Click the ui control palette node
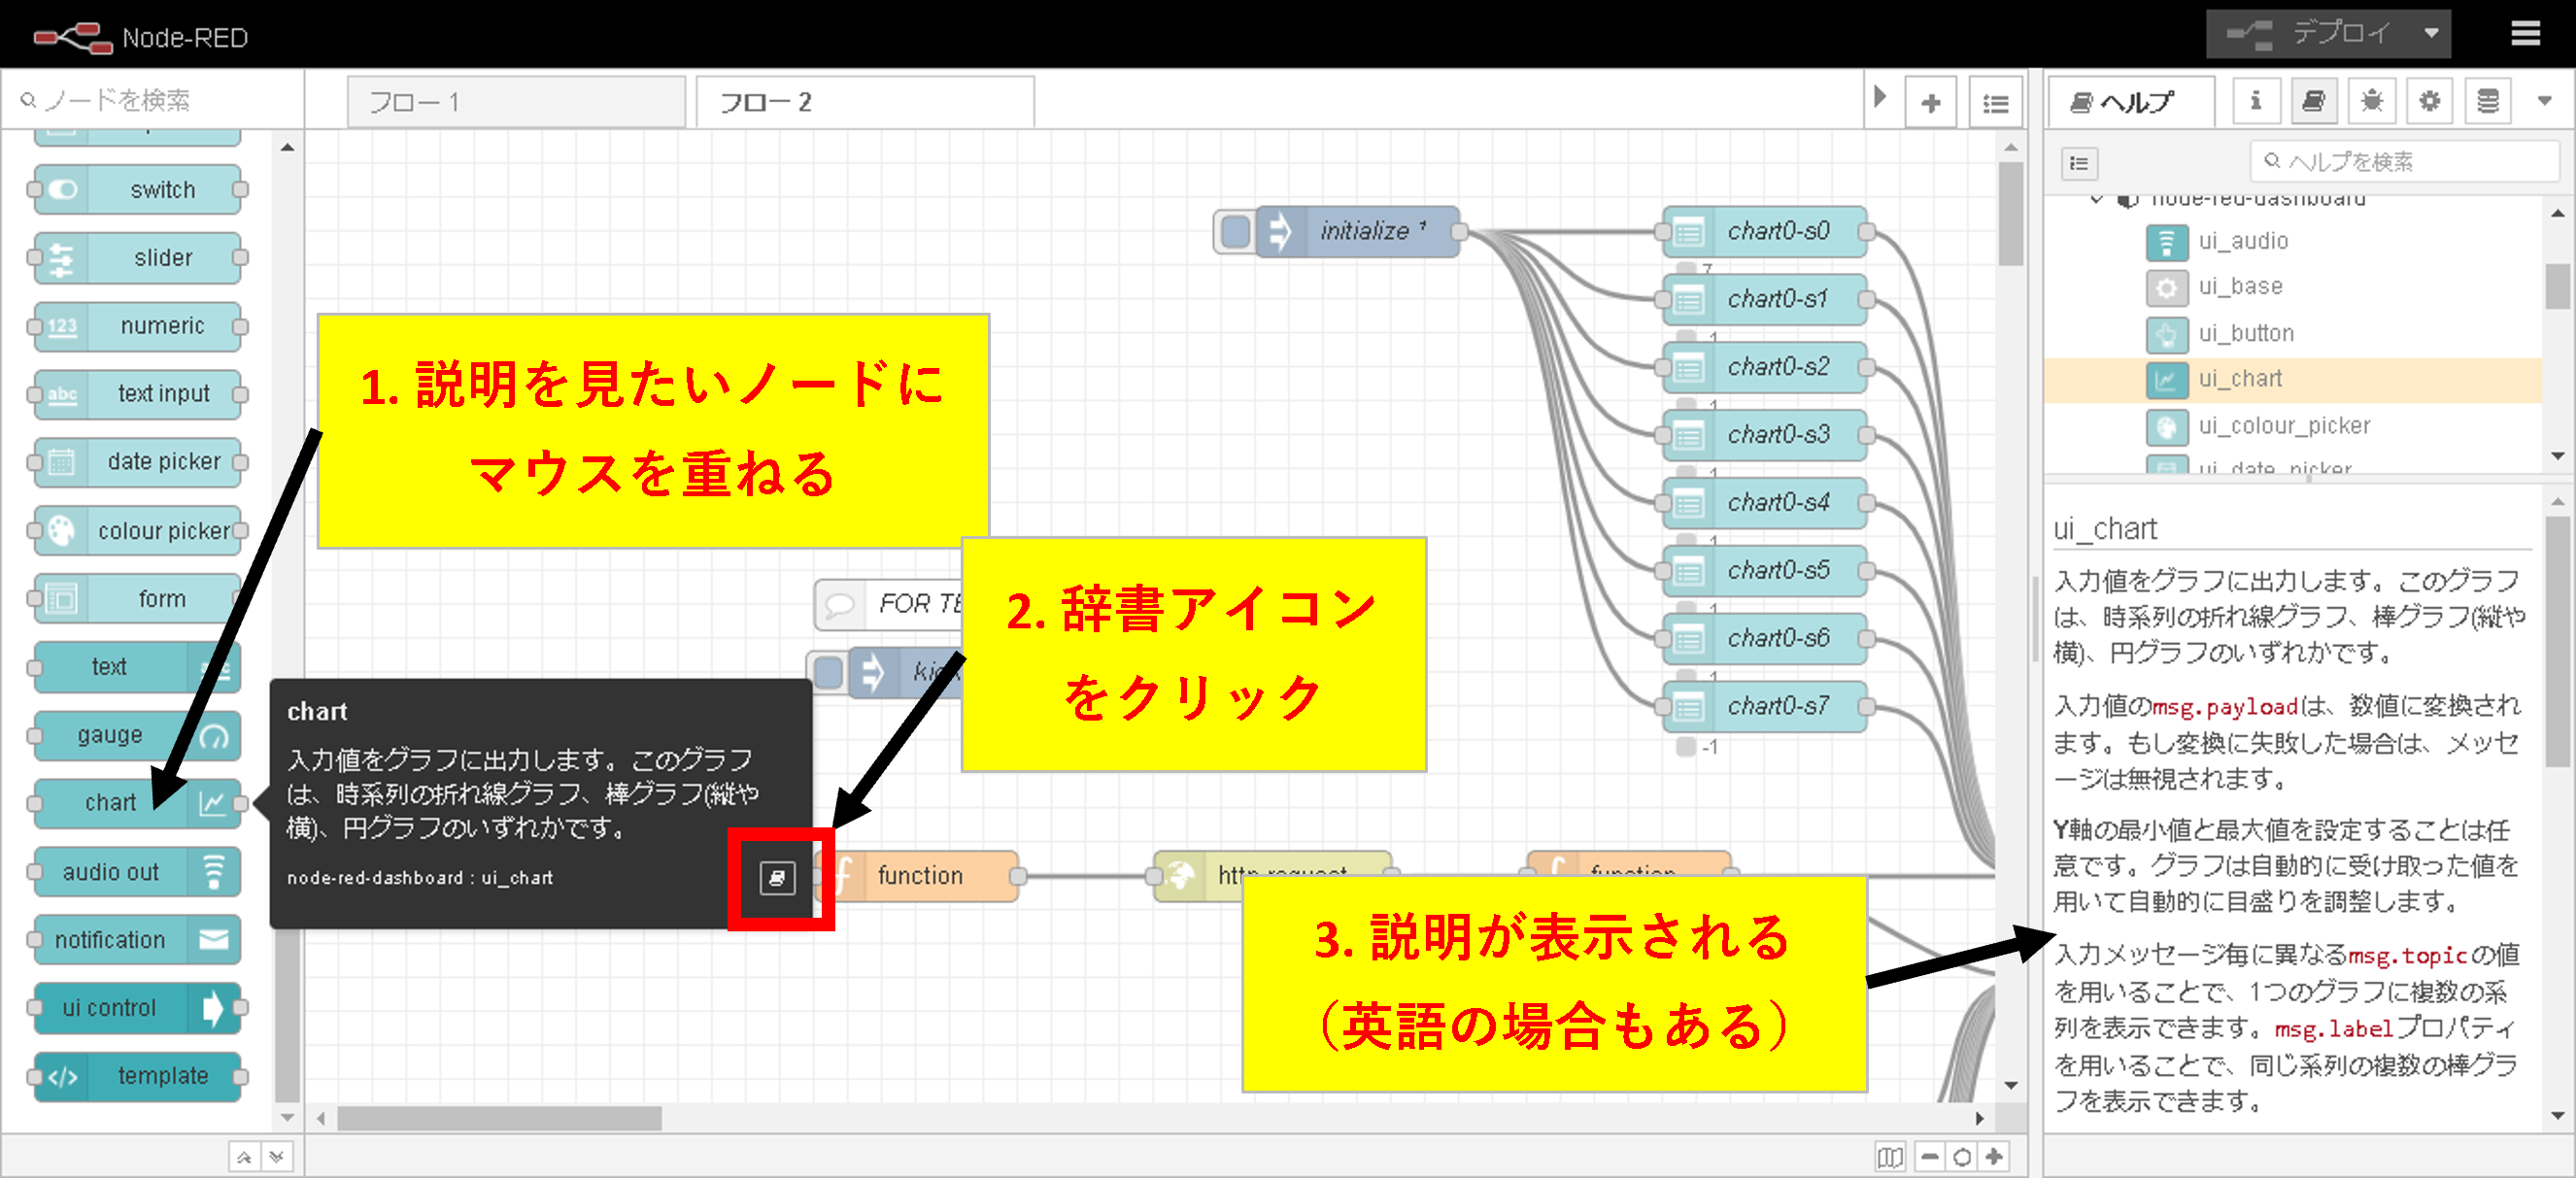This screenshot has height=1178, width=2576. (138, 1008)
